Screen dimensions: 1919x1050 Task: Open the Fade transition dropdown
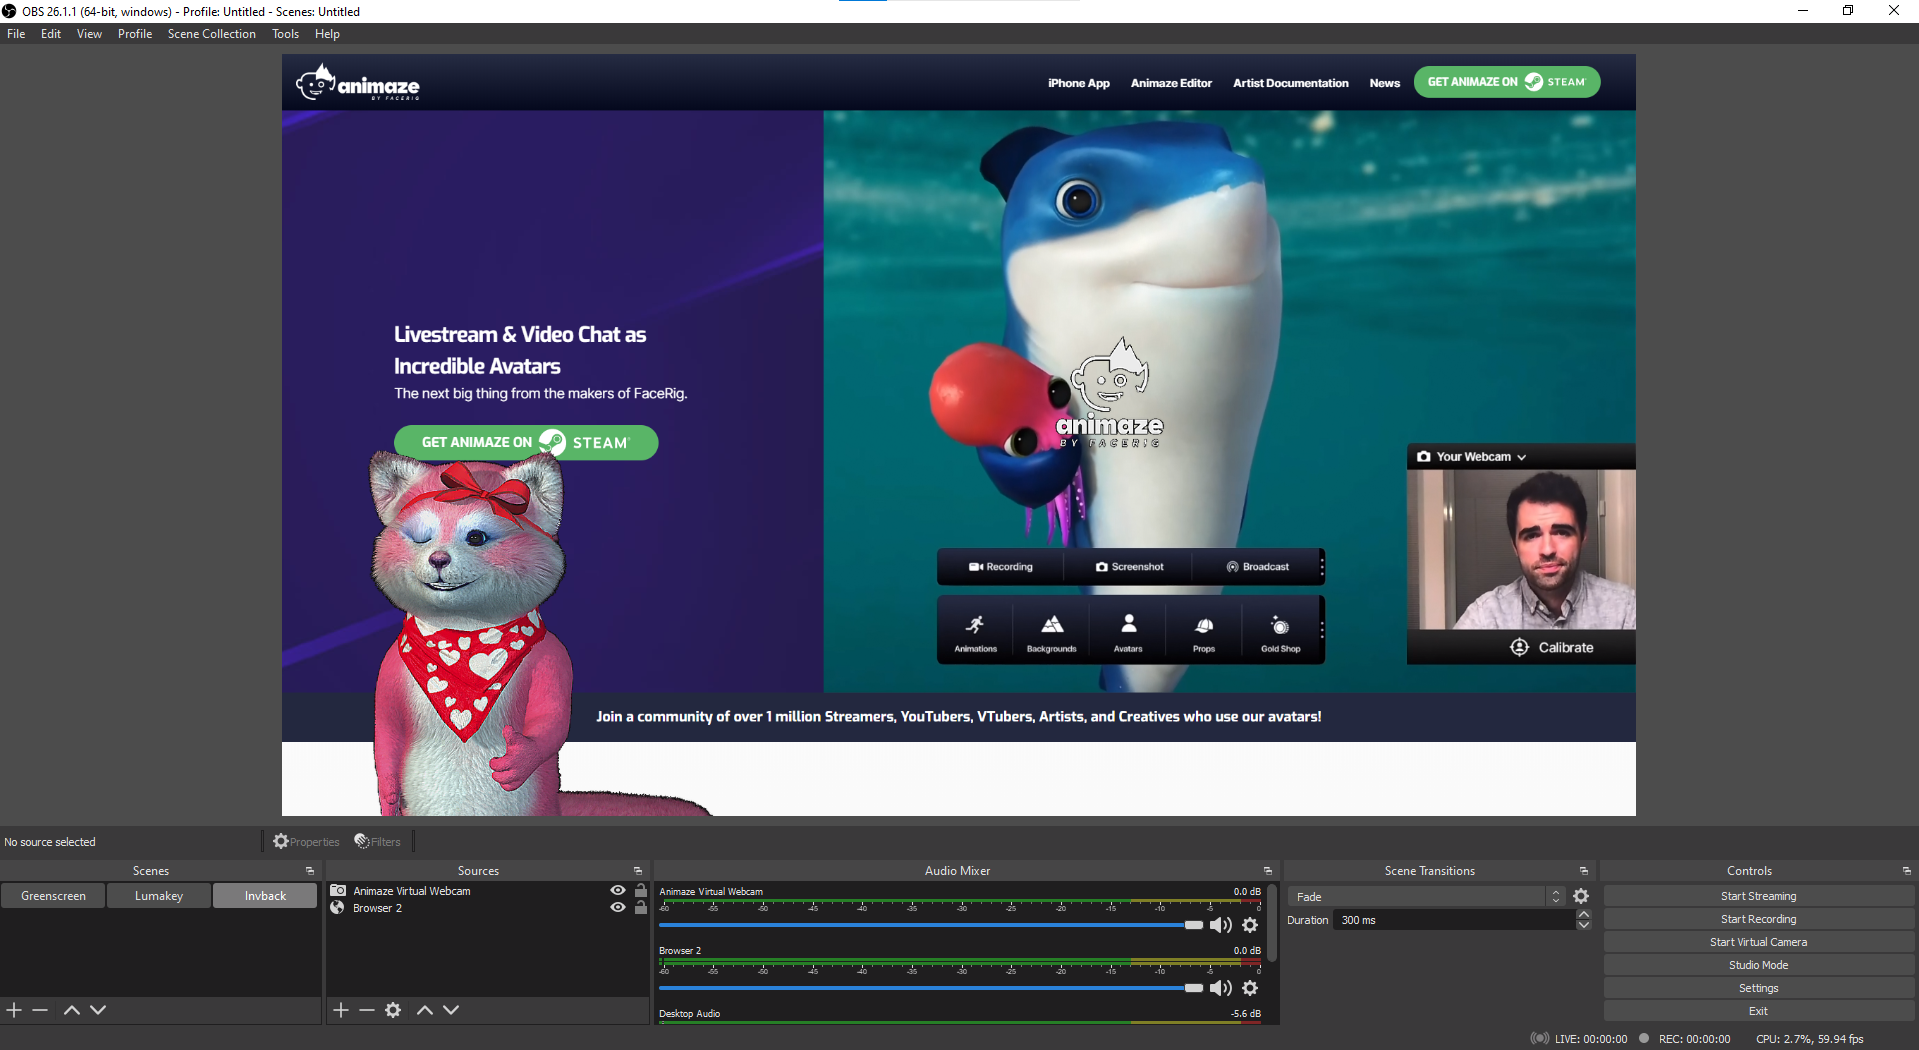1426,897
